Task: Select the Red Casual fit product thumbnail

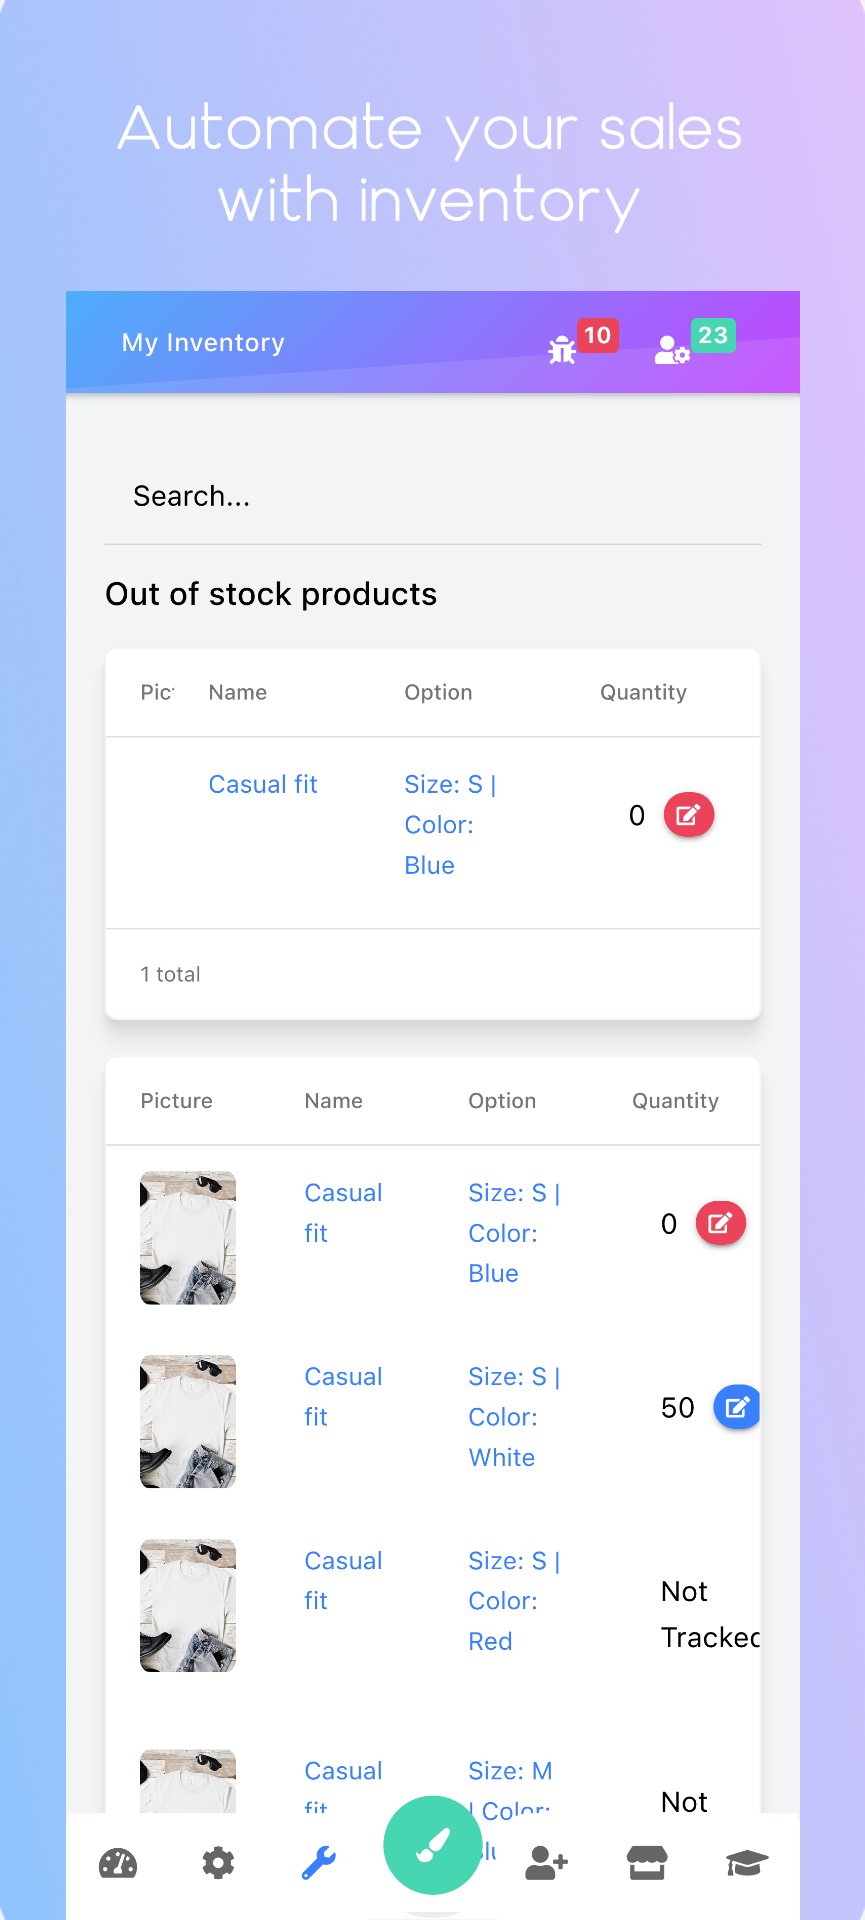Action: (188, 1605)
